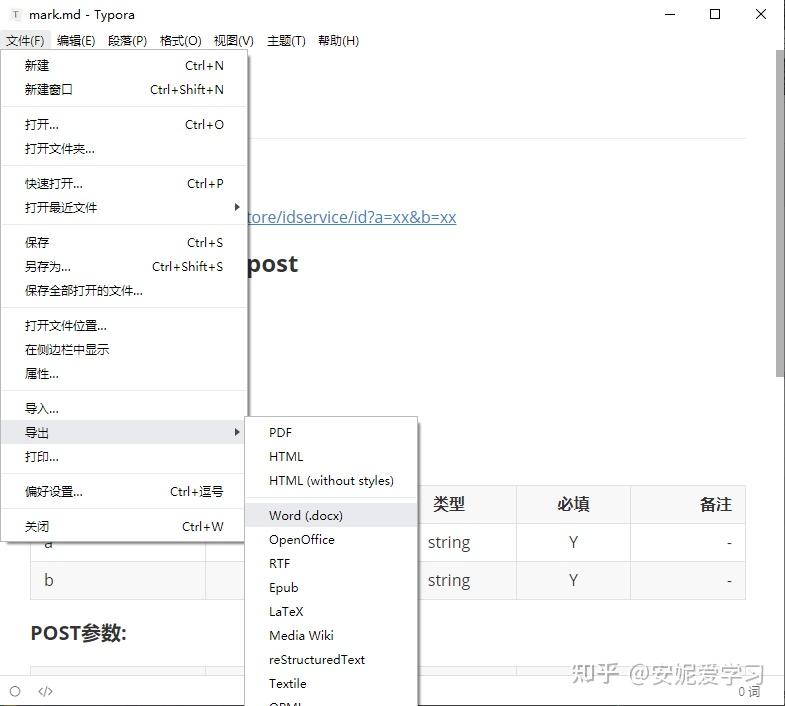Minimize the Typora window
This screenshot has height=706, width=785.
click(670, 15)
